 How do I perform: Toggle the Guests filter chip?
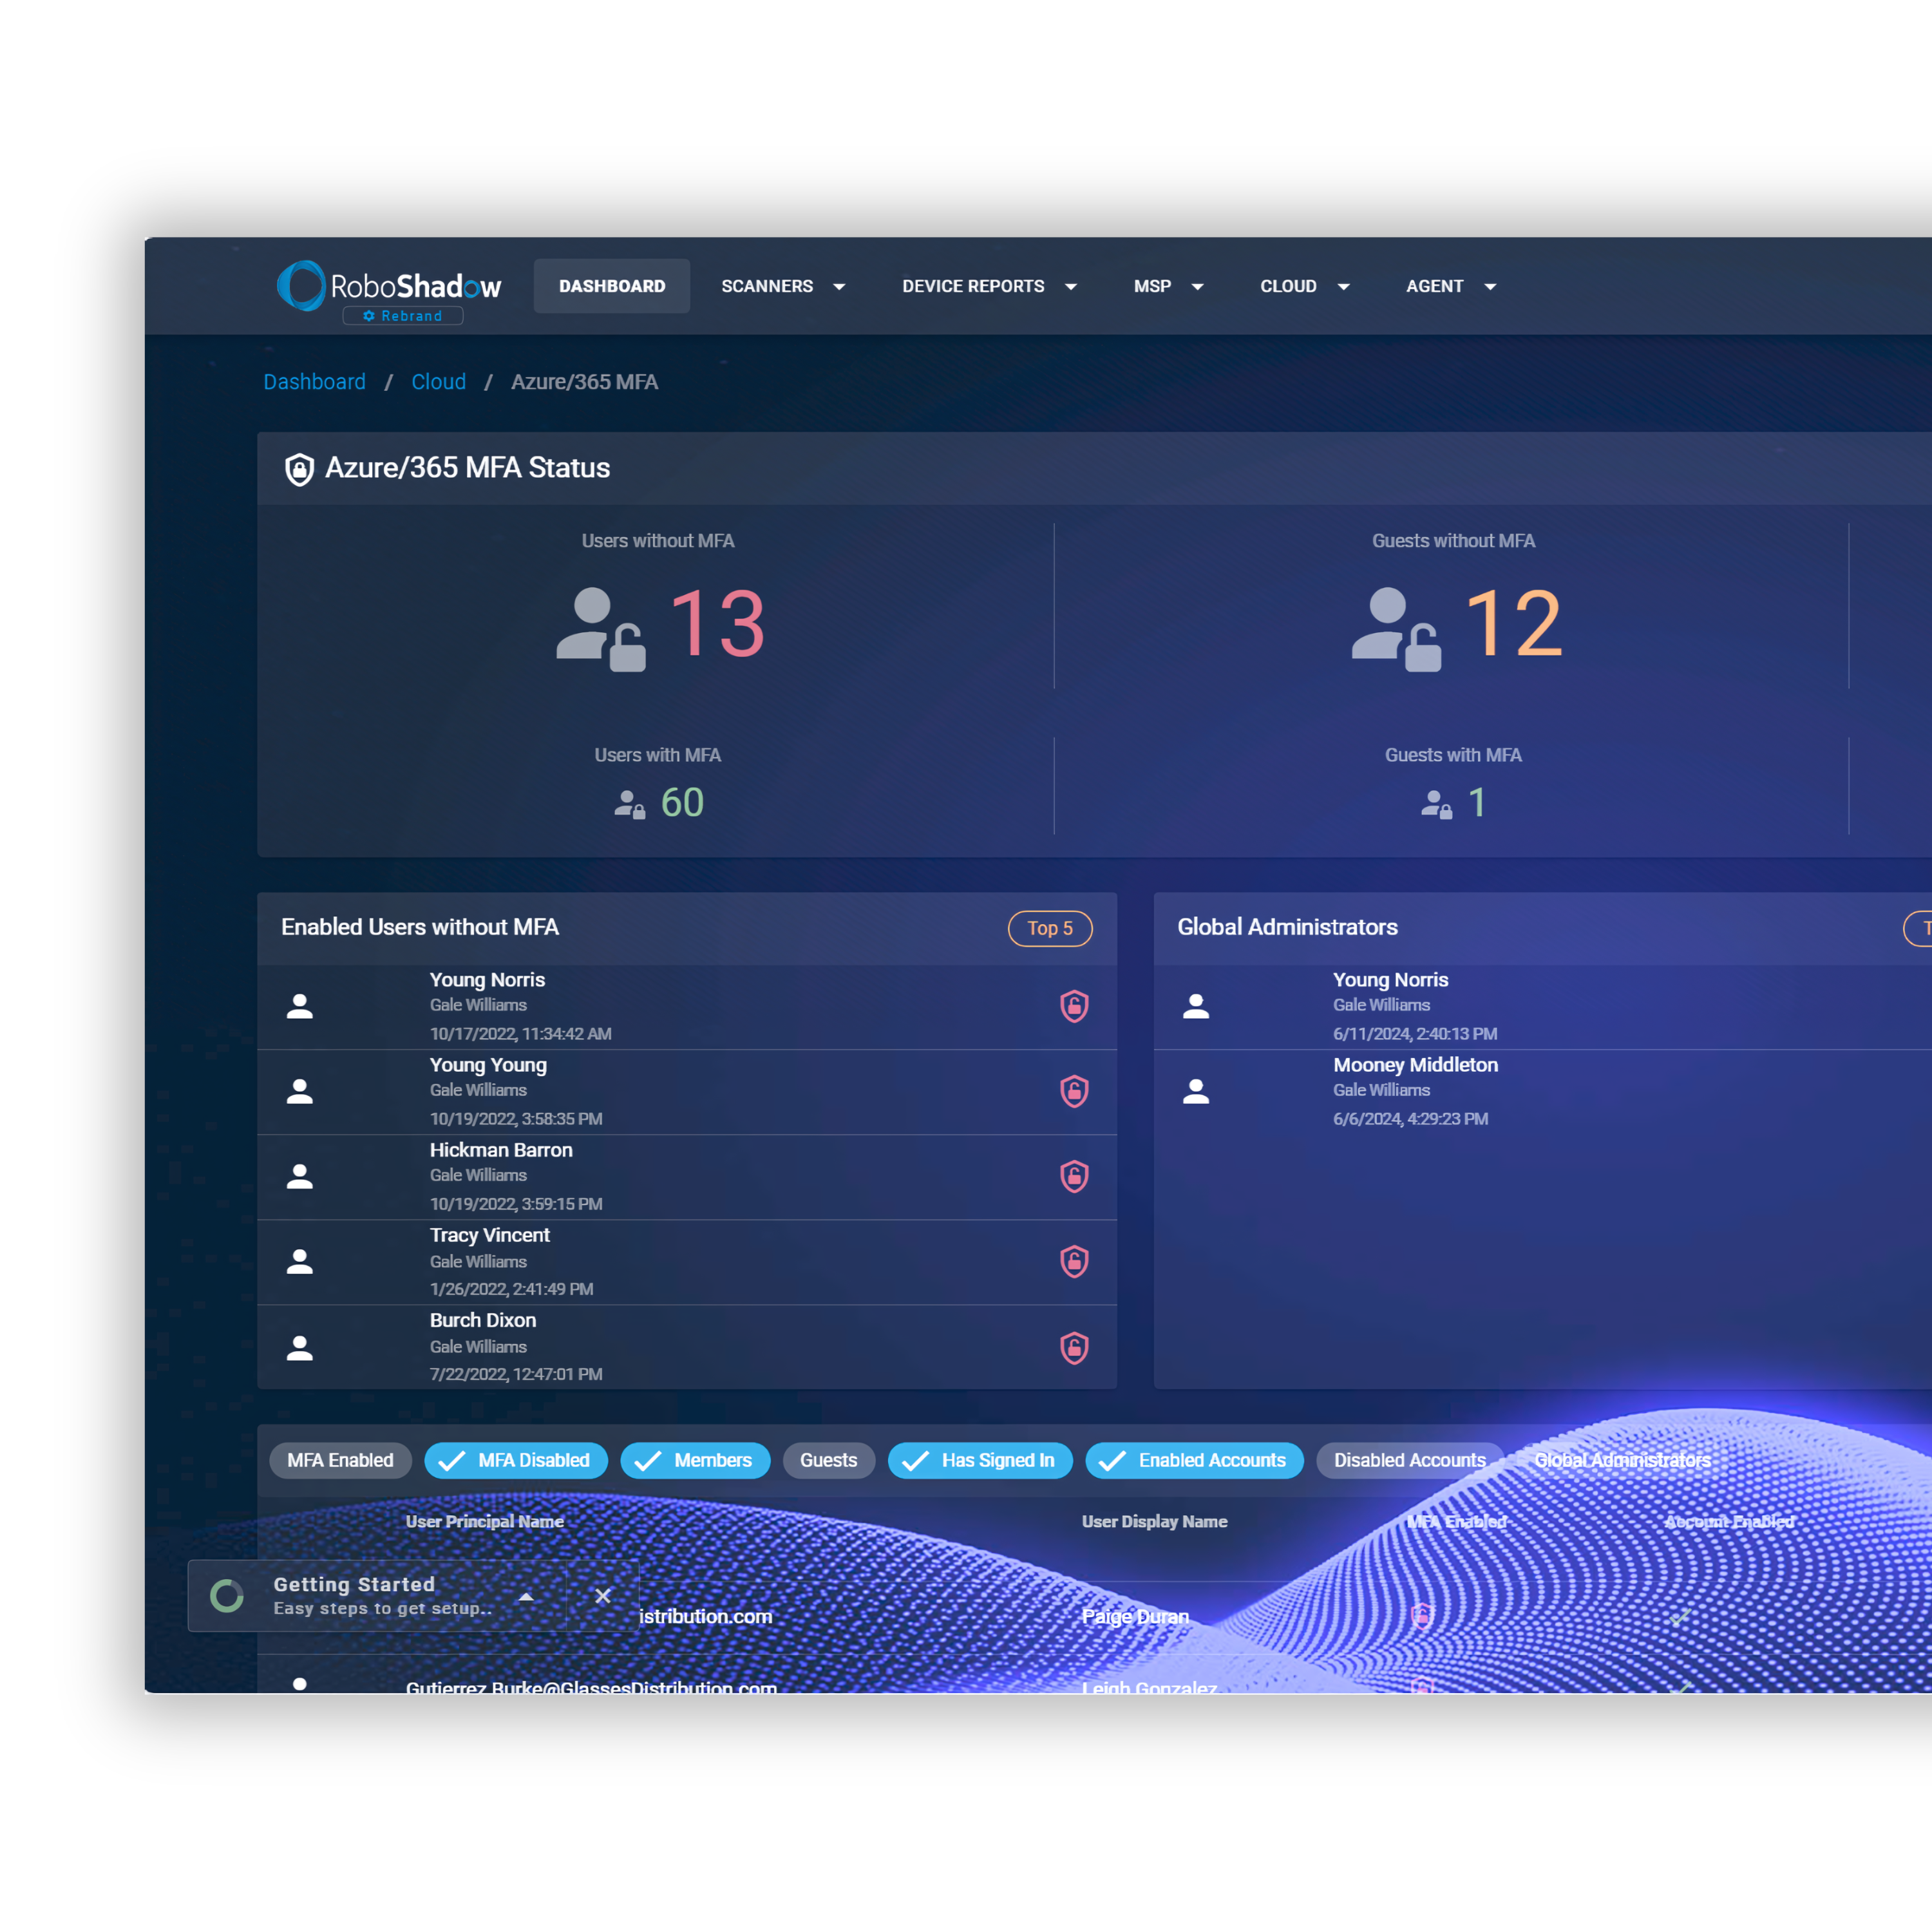828,1460
